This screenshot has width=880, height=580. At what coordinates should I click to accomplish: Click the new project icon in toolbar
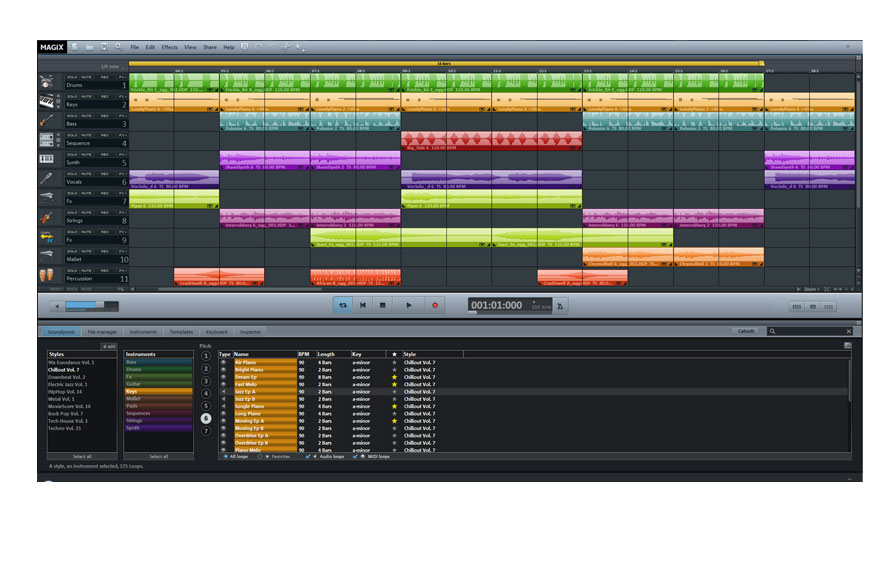(75, 47)
